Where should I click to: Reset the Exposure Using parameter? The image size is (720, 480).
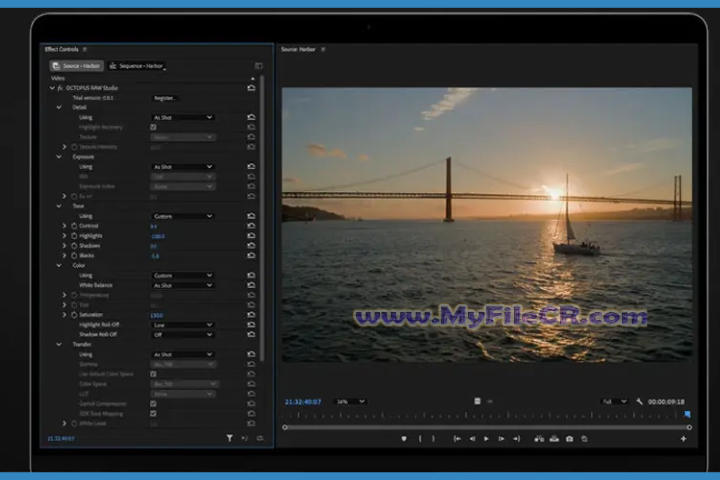251,167
